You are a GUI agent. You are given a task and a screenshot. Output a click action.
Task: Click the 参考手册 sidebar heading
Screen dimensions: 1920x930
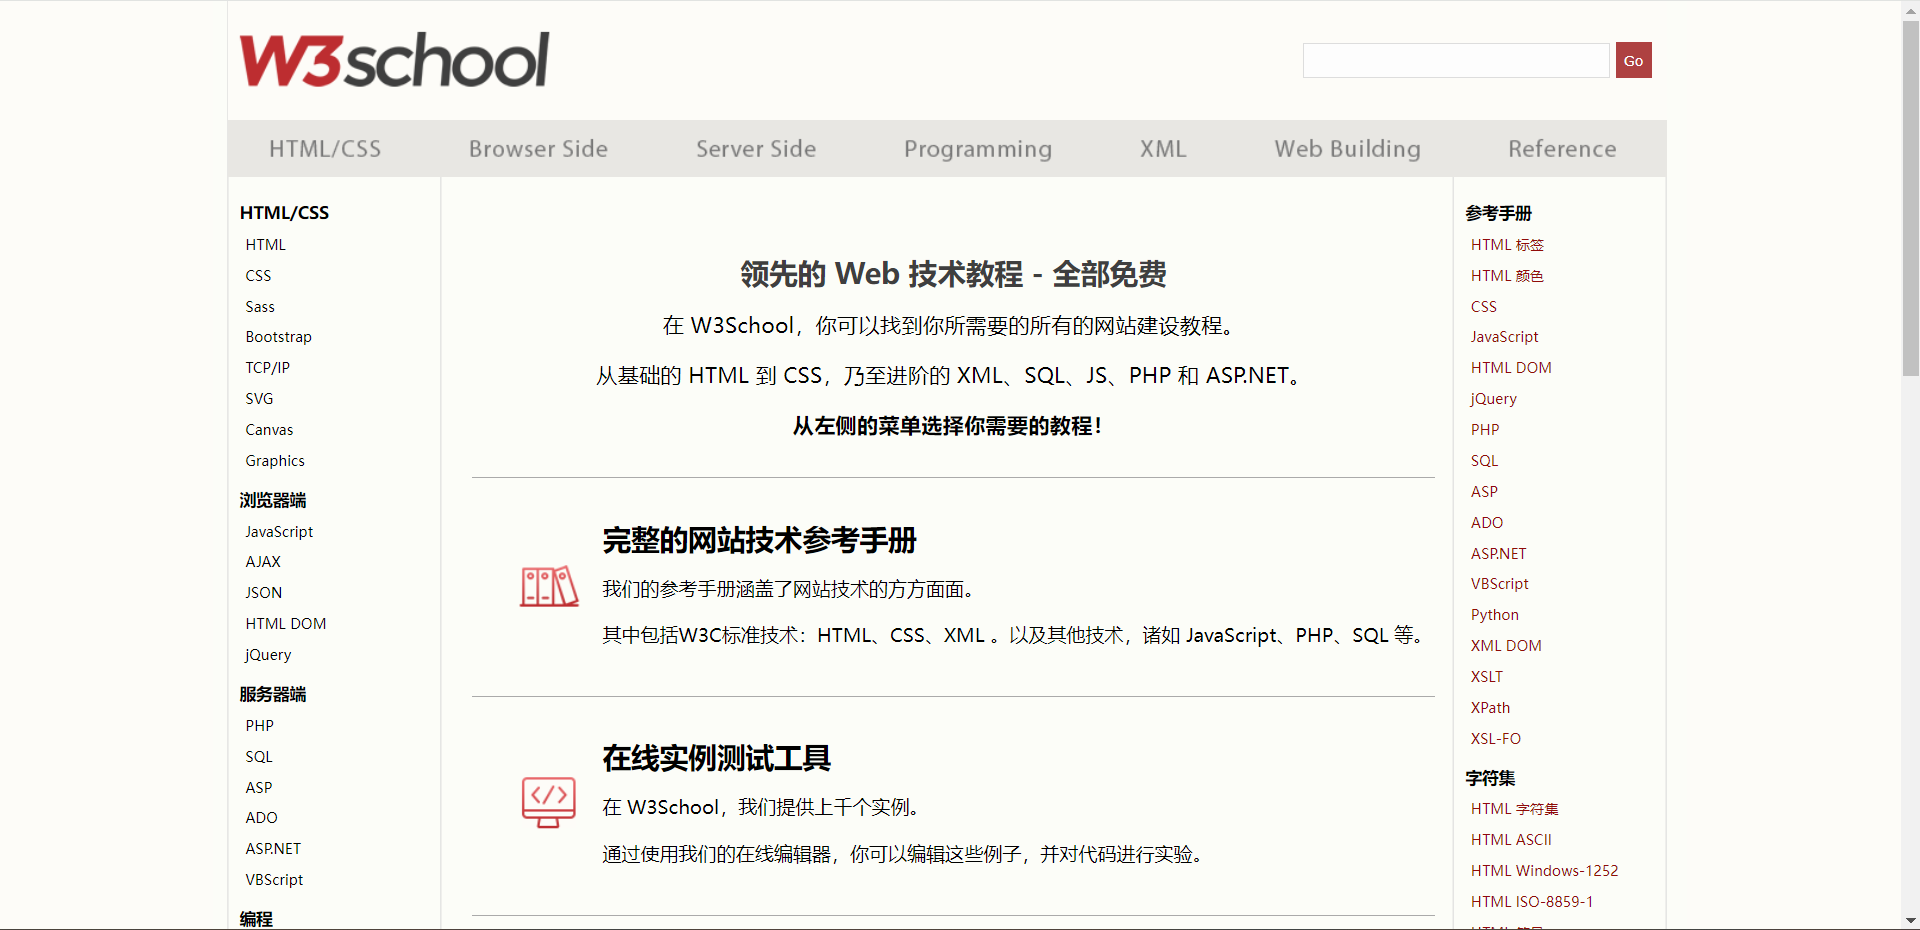[1498, 213]
